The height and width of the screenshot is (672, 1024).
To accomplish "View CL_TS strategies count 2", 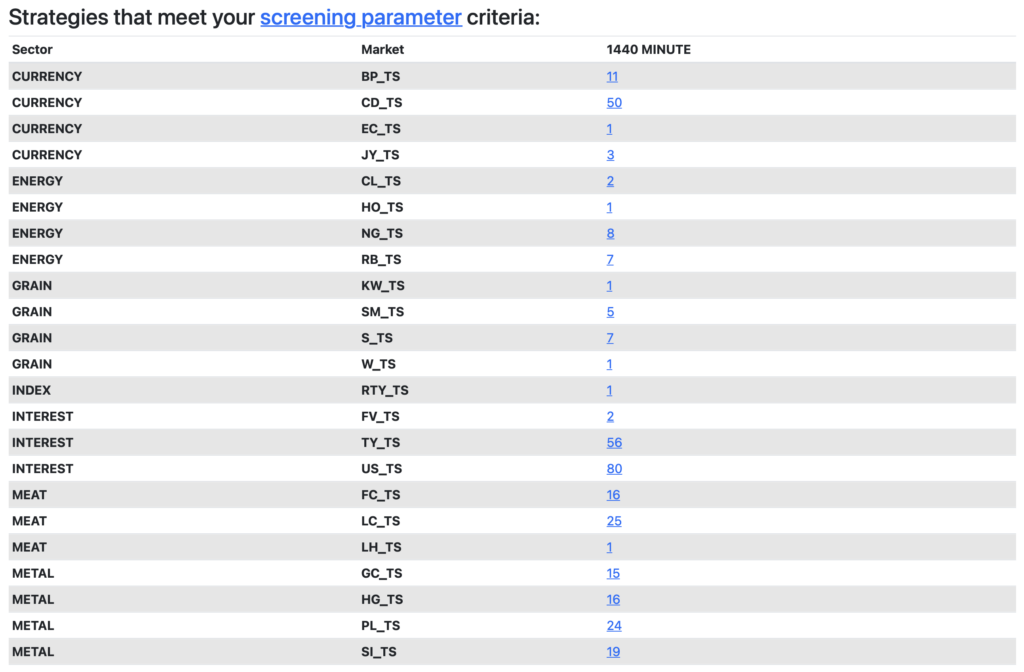I will [610, 181].
